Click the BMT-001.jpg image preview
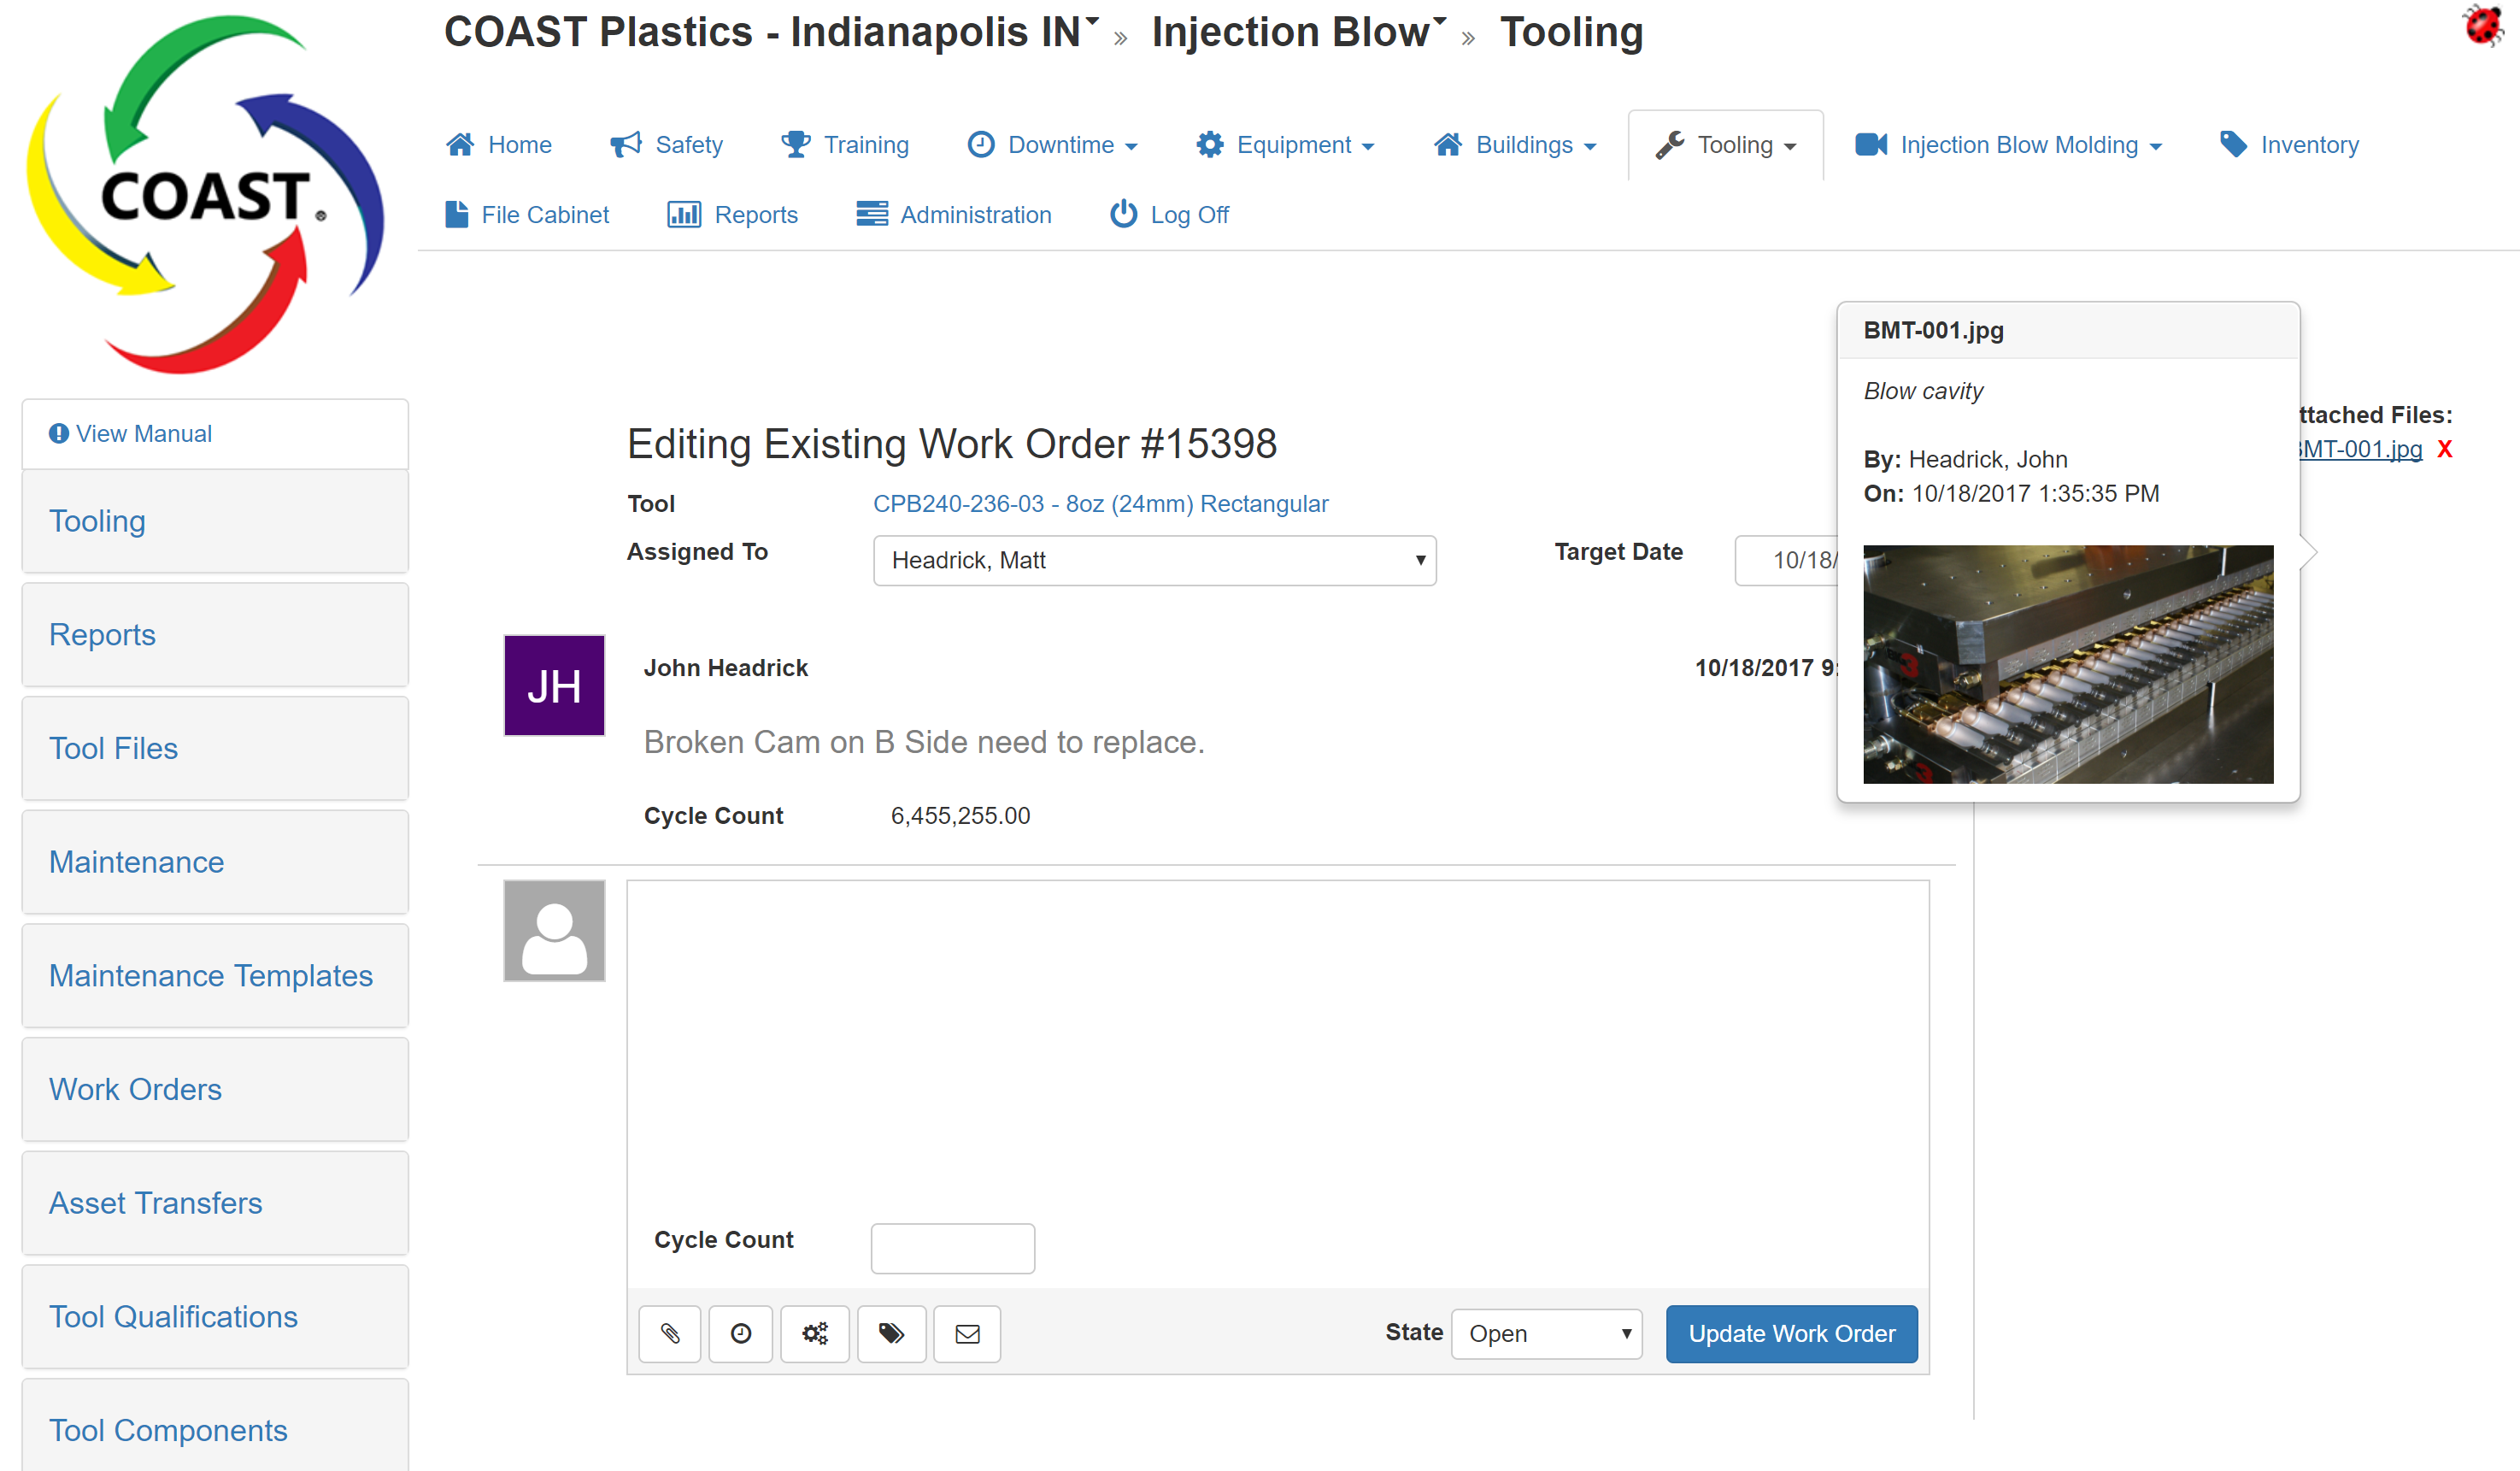This screenshot has width=2520, height=1471. click(2068, 663)
